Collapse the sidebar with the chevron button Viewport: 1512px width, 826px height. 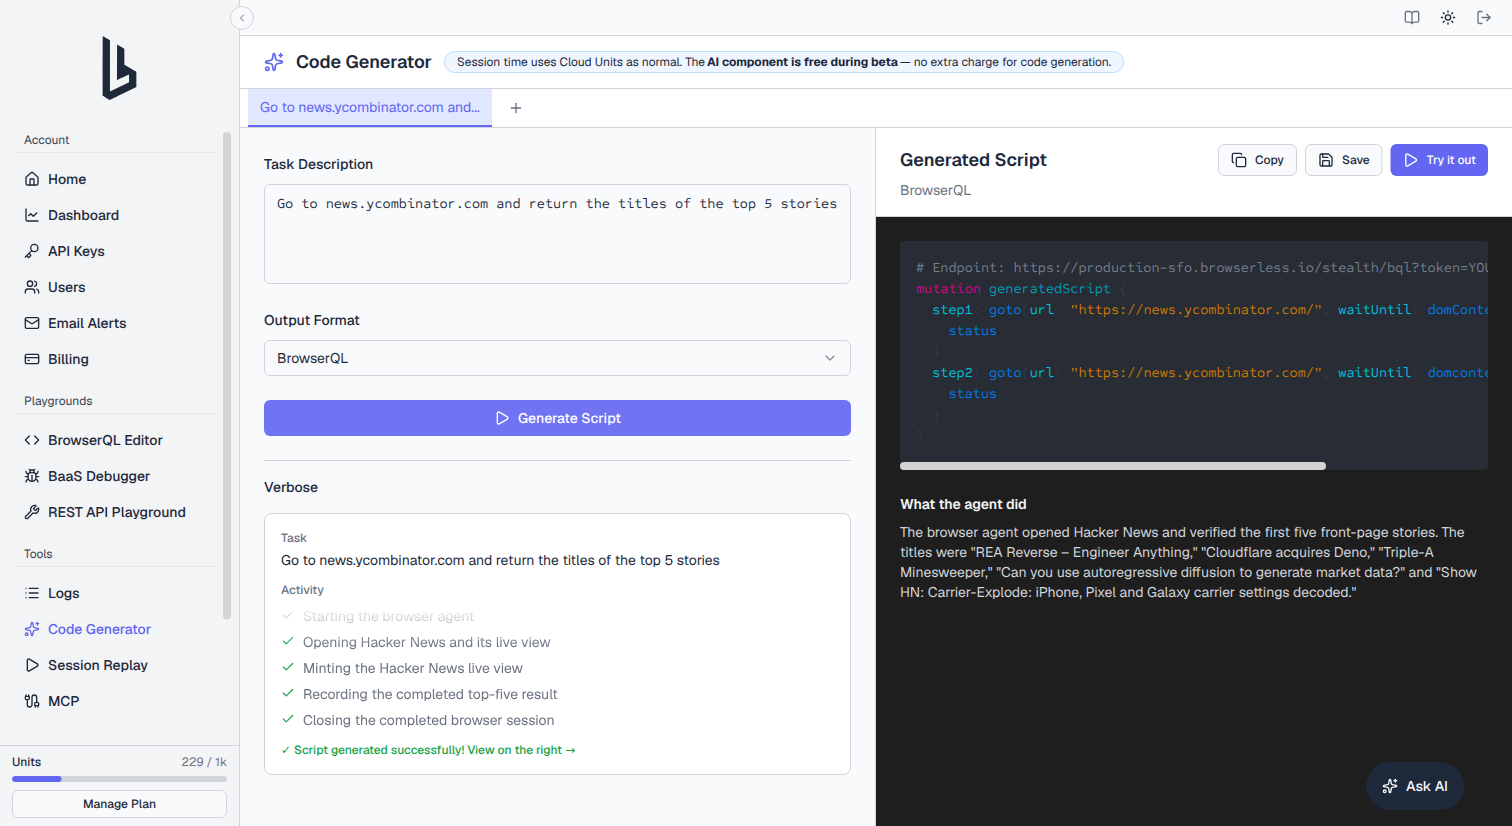coord(242,18)
